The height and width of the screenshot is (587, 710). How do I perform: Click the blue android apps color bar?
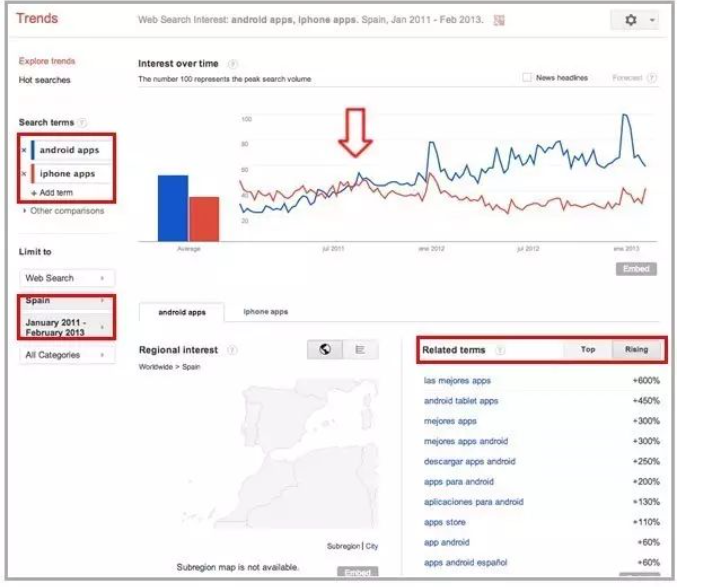pos(33,150)
